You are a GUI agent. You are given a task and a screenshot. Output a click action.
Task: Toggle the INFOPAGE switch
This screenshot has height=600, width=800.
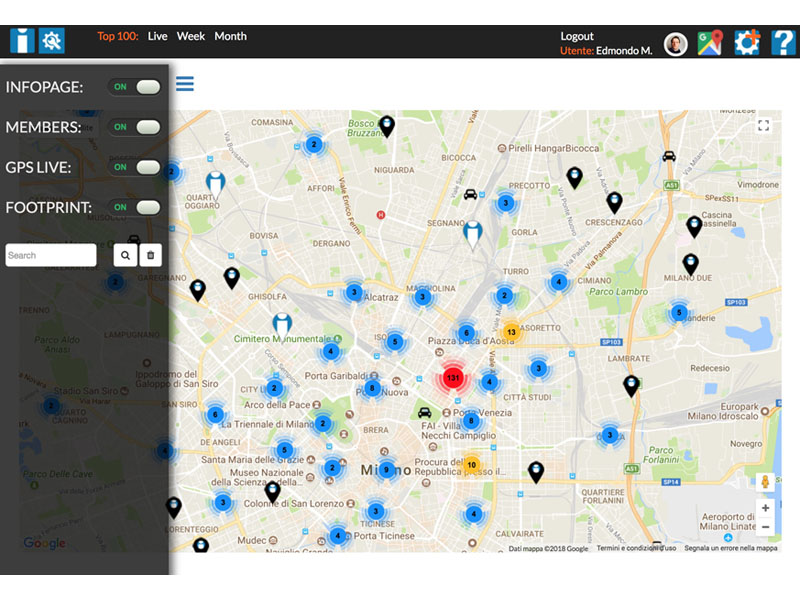click(135, 87)
